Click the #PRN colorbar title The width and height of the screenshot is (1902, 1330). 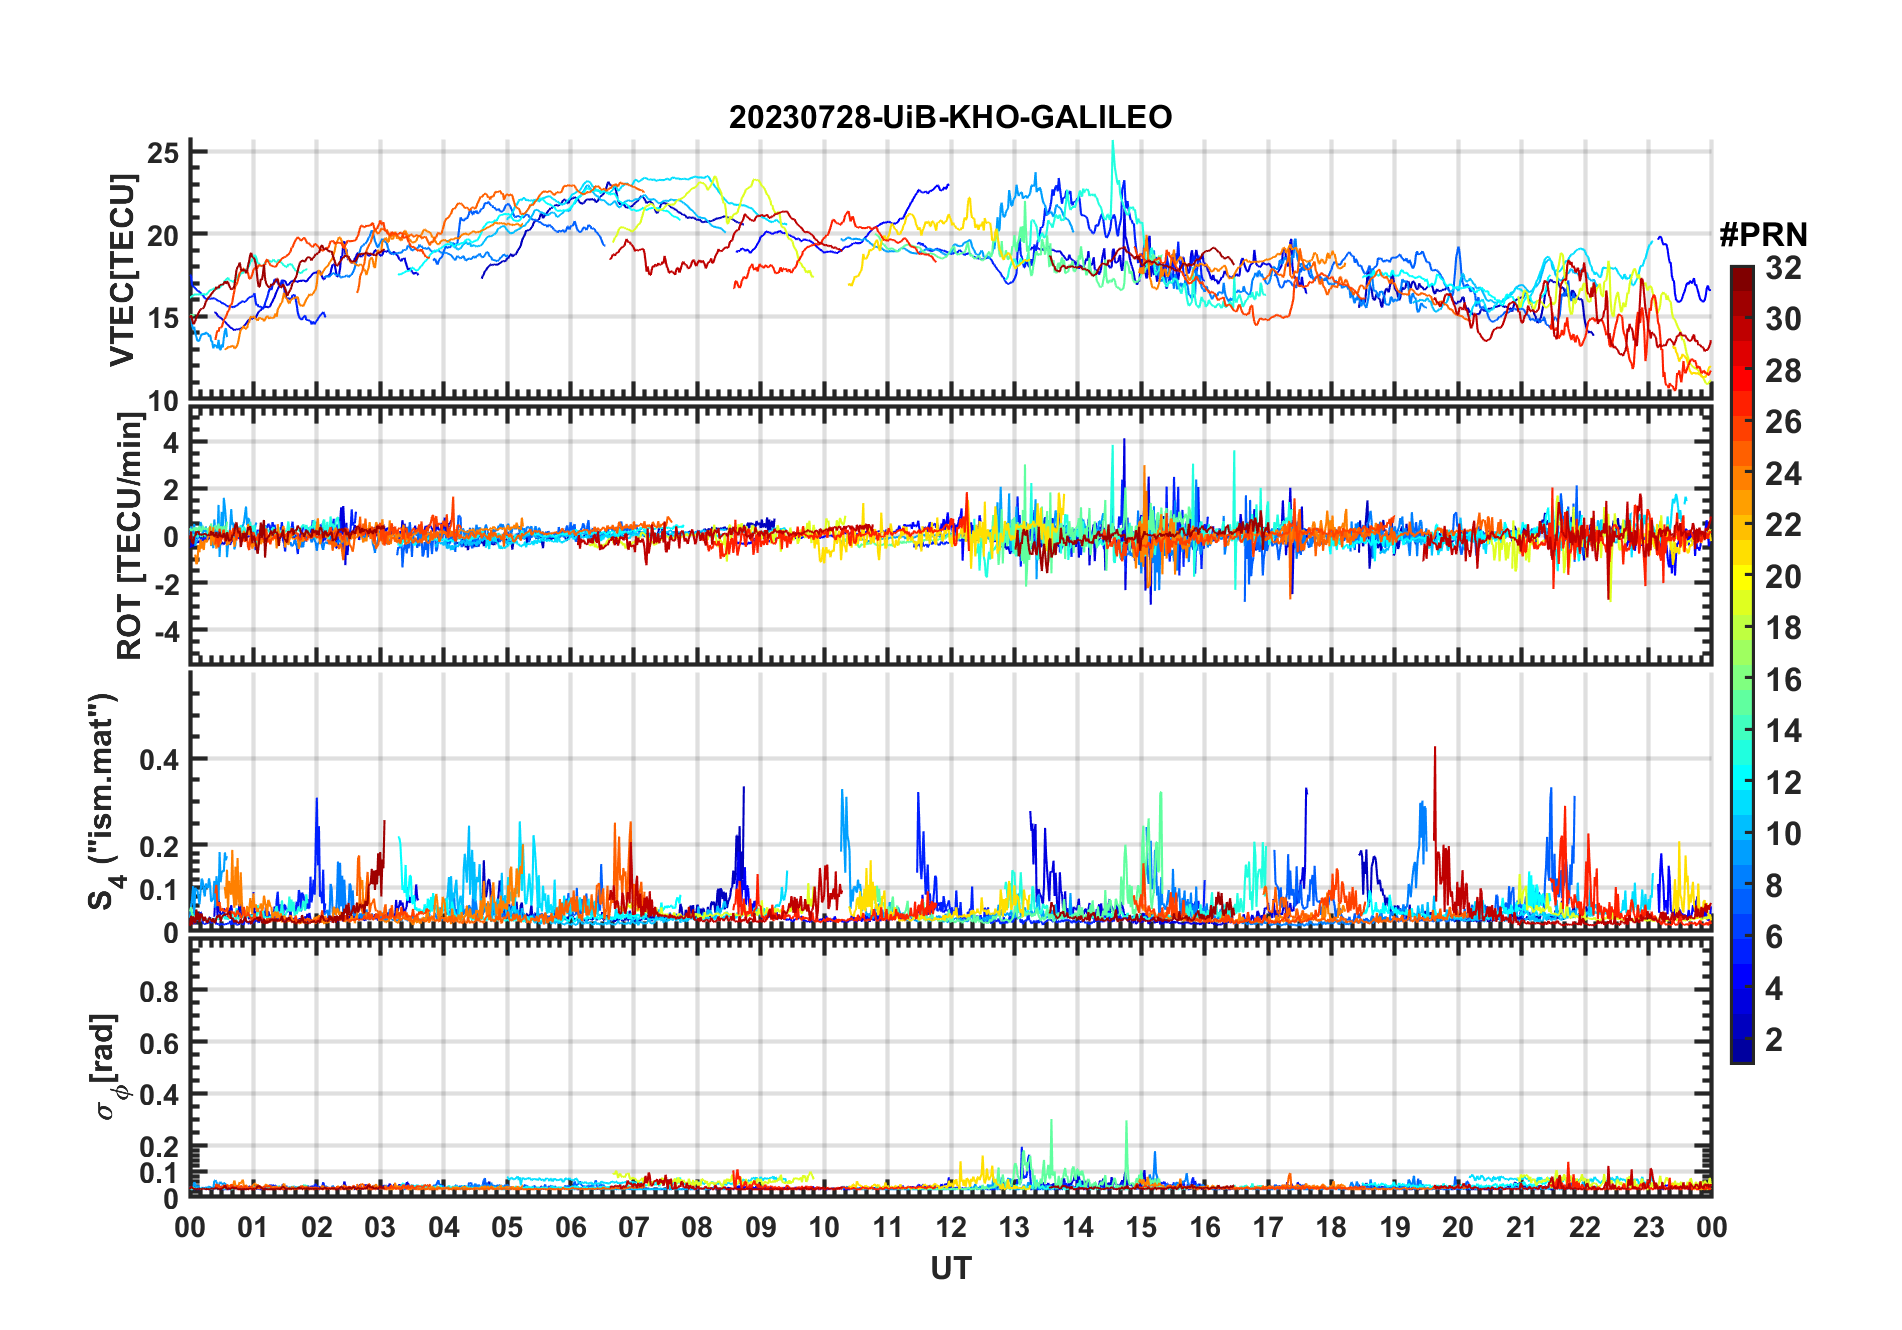point(1763,235)
